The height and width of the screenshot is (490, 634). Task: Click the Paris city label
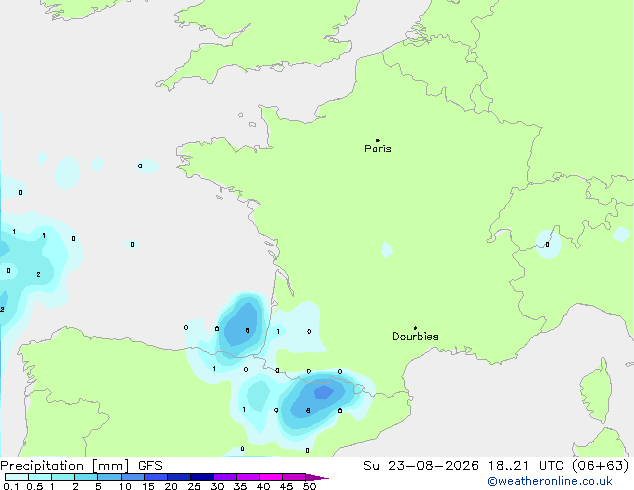pyautogui.click(x=378, y=149)
